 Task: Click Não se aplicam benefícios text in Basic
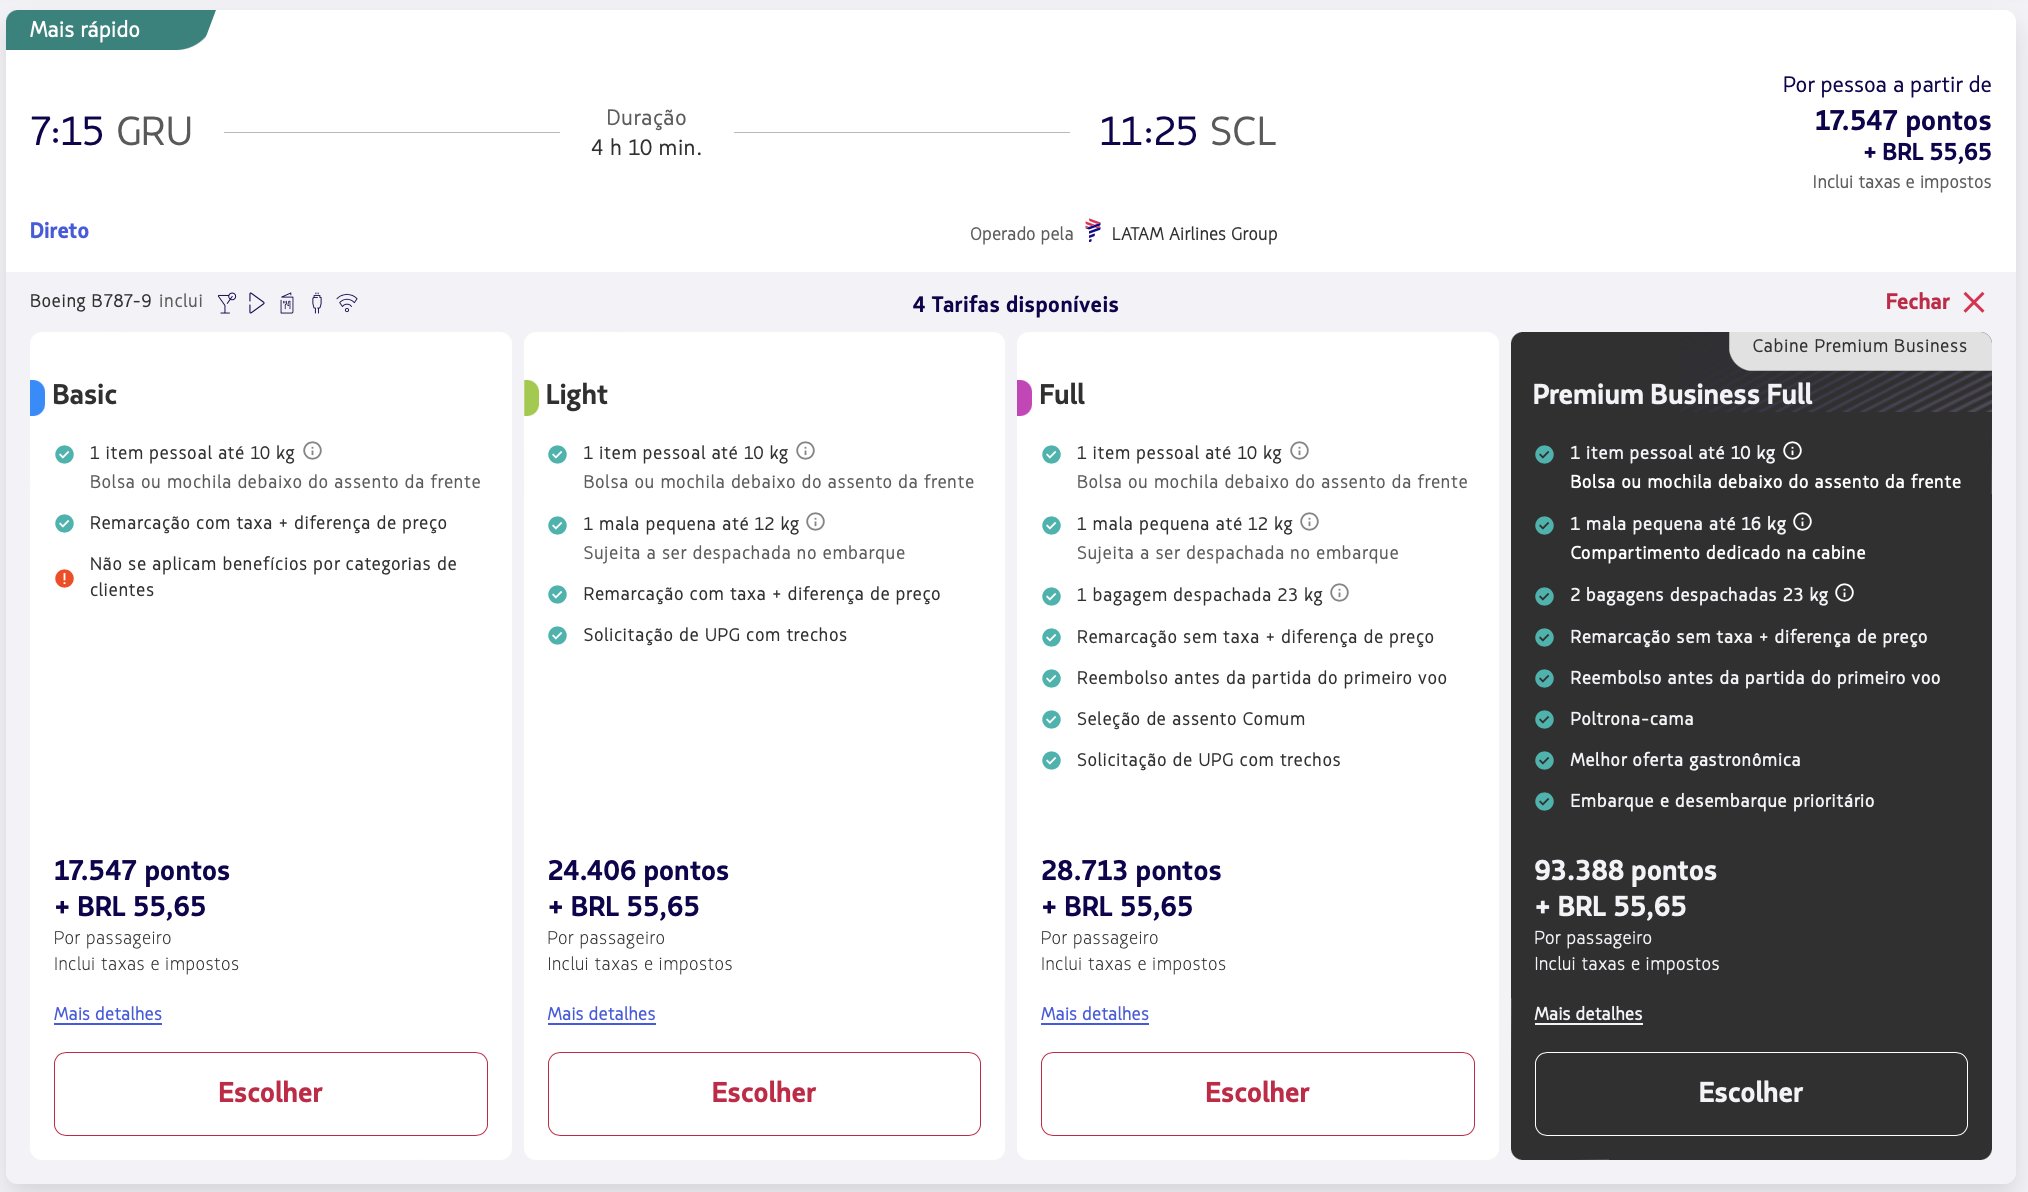click(273, 577)
